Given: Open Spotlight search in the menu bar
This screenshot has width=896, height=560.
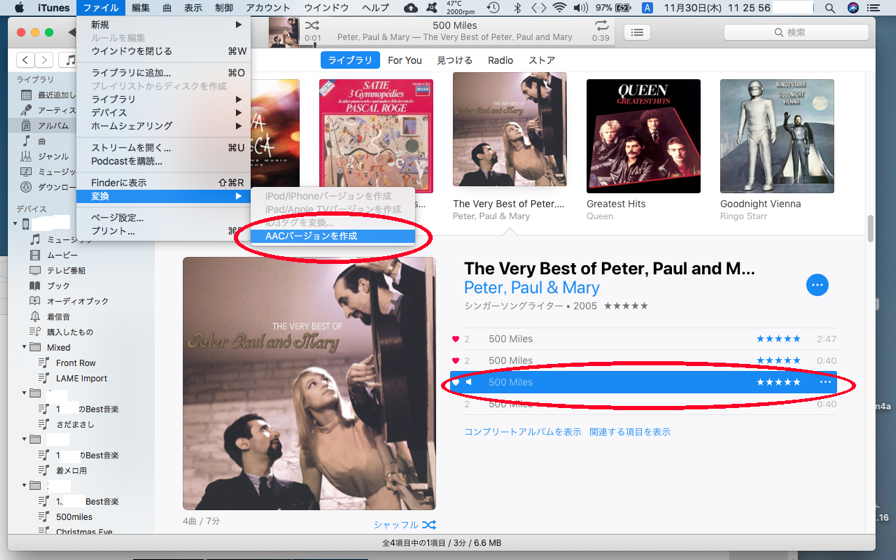Looking at the screenshot, I should click(x=830, y=8).
